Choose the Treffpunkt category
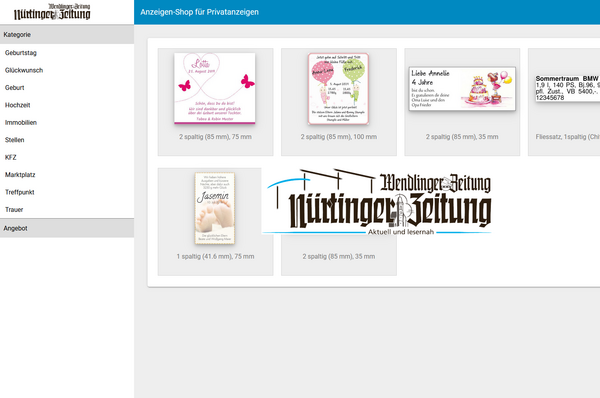 click(x=20, y=192)
